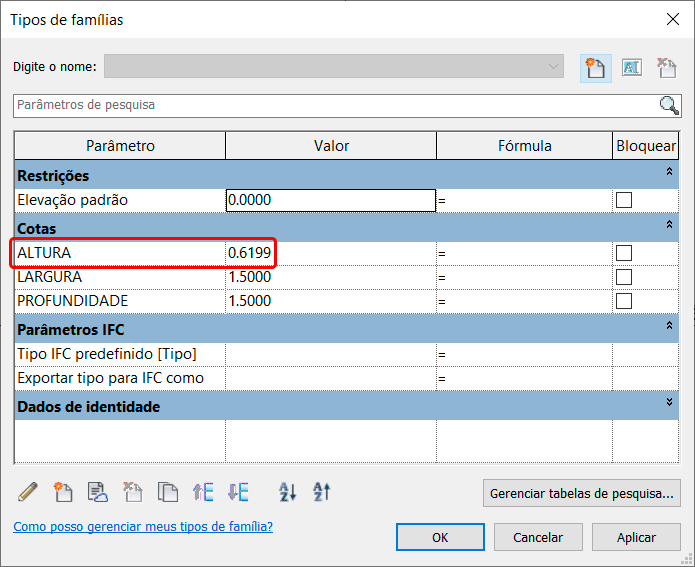Image resolution: width=695 pixels, height=567 pixels.
Task: Click the pencil Edit Parameter icon
Action: coord(28,491)
